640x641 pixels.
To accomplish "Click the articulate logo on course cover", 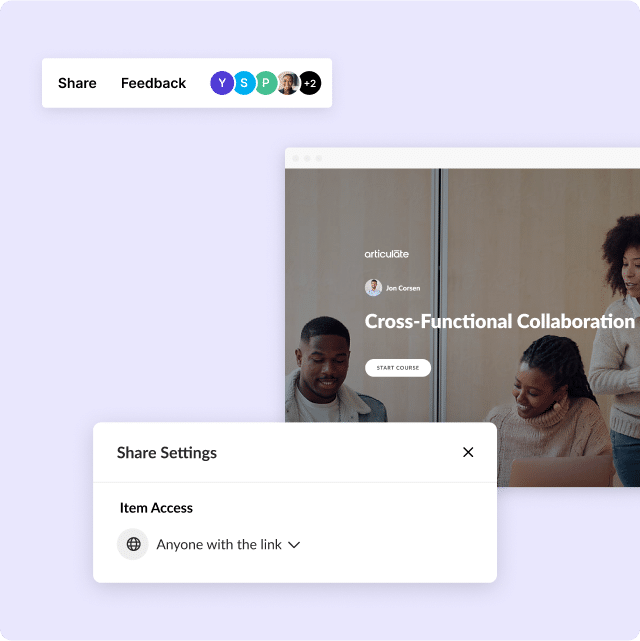I will click(x=387, y=254).
